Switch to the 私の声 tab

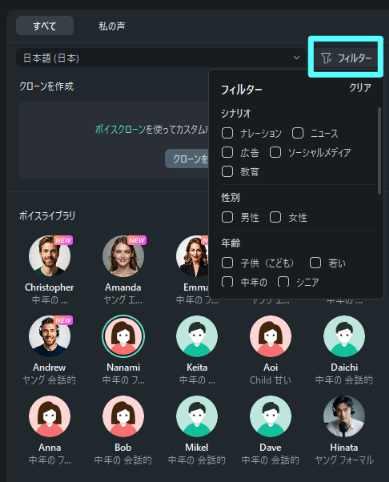pyautogui.click(x=112, y=26)
